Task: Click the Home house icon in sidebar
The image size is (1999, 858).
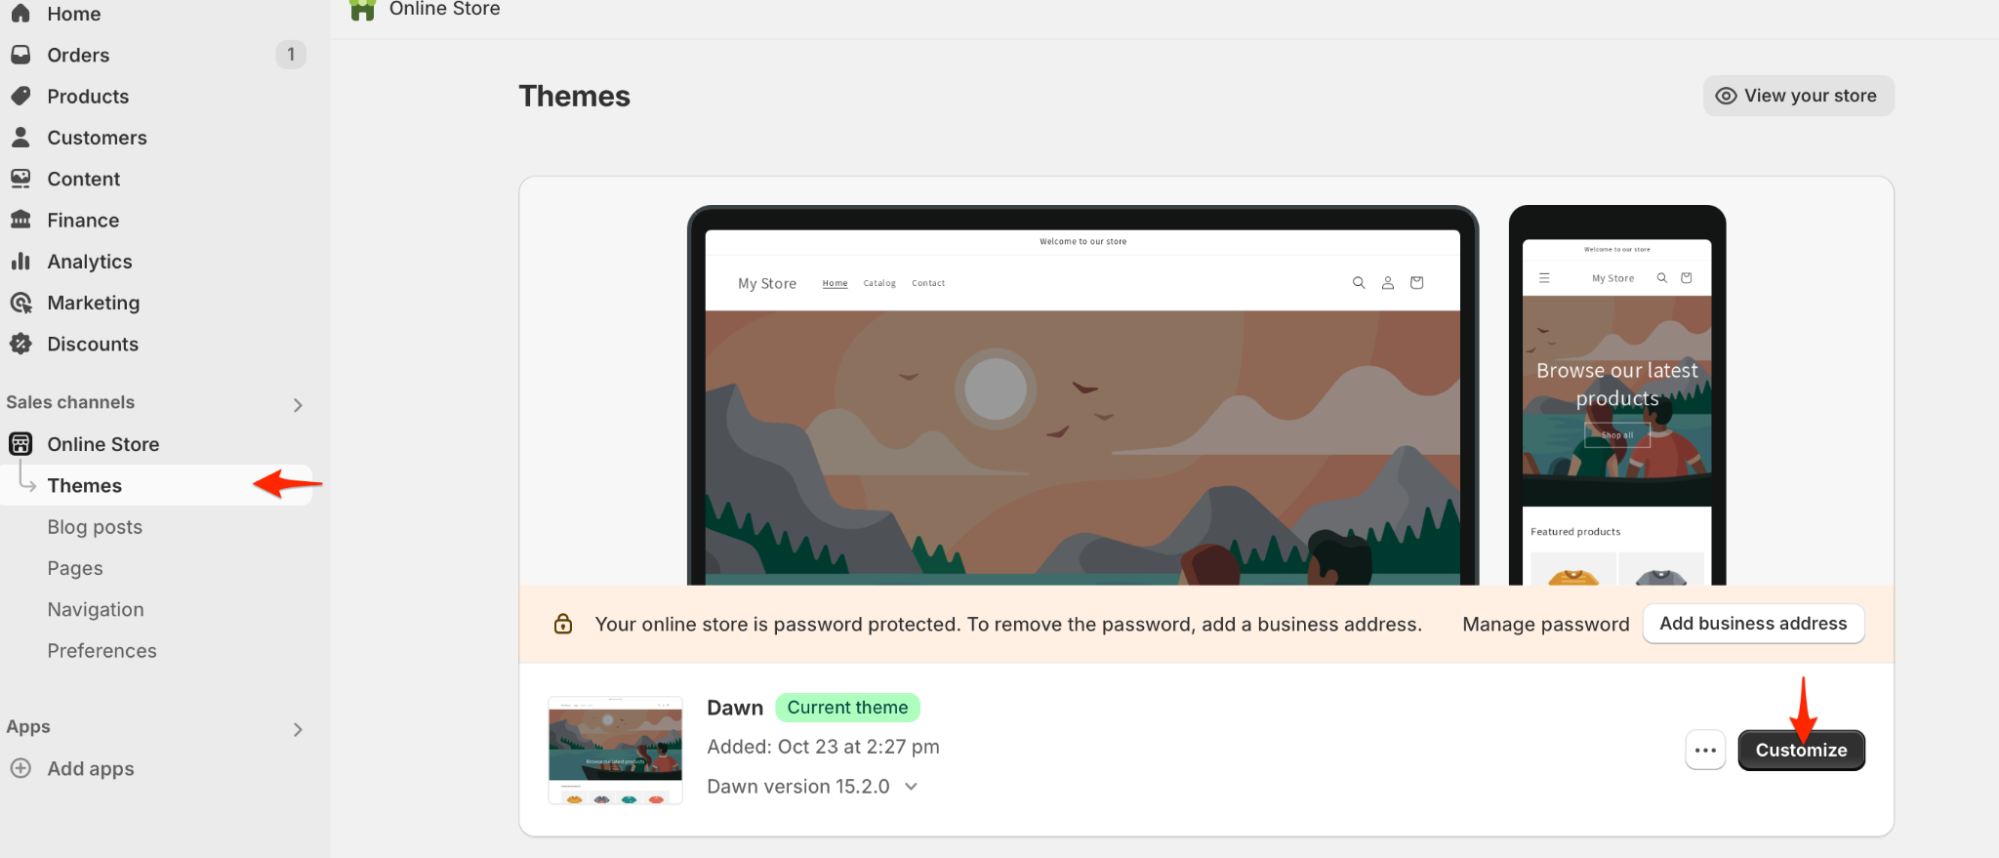Action: (20, 13)
